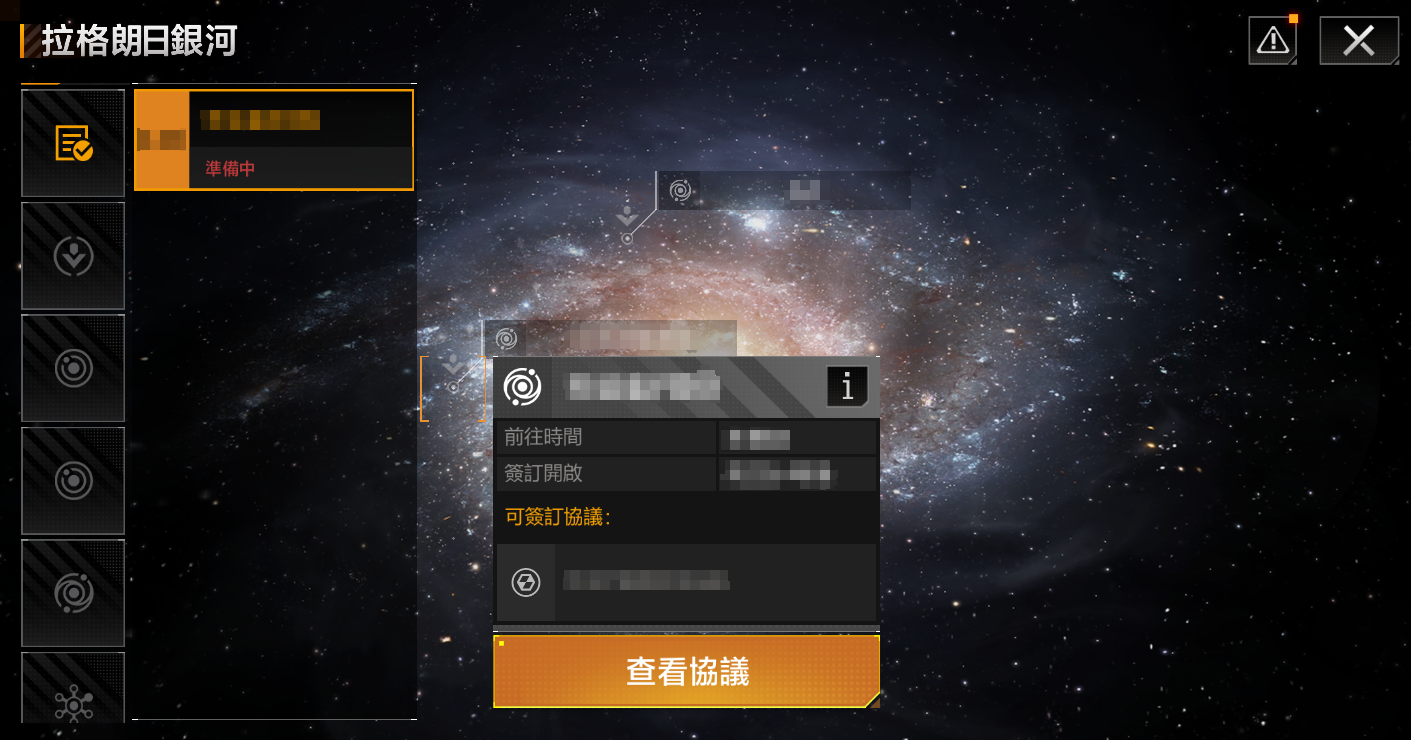1411x740 pixels.
Task: Click the spiral galaxy icon in popup header
Action: (x=522, y=387)
